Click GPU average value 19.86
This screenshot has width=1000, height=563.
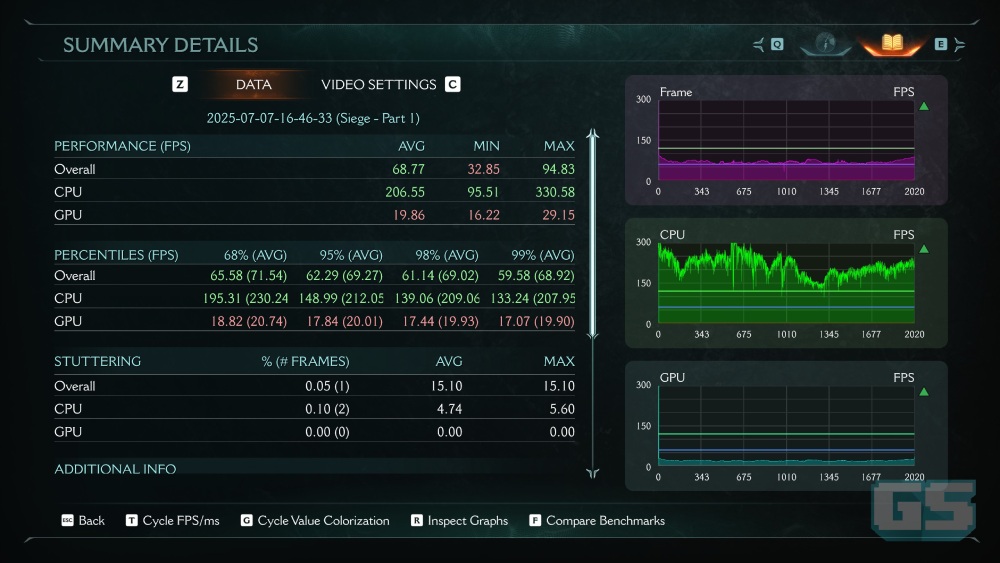[409, 215]
